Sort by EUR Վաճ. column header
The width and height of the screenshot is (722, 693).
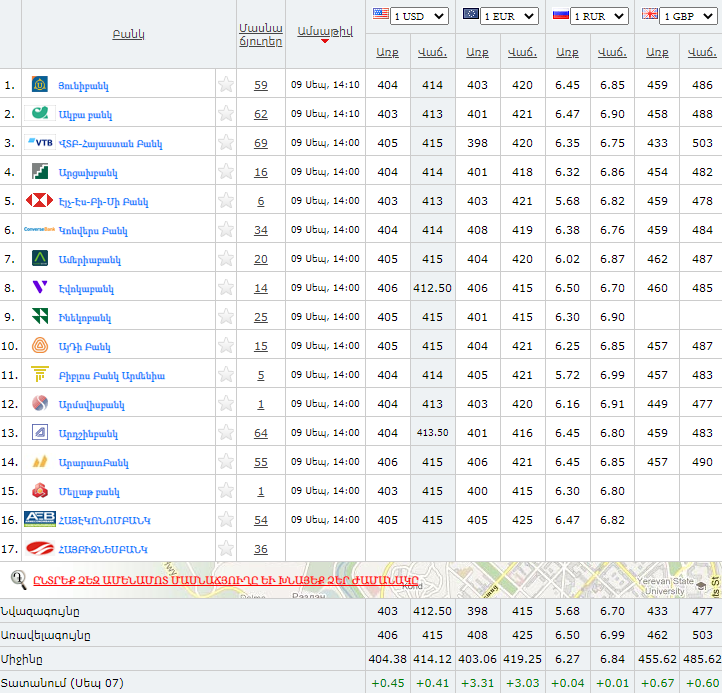click(522, 52)
